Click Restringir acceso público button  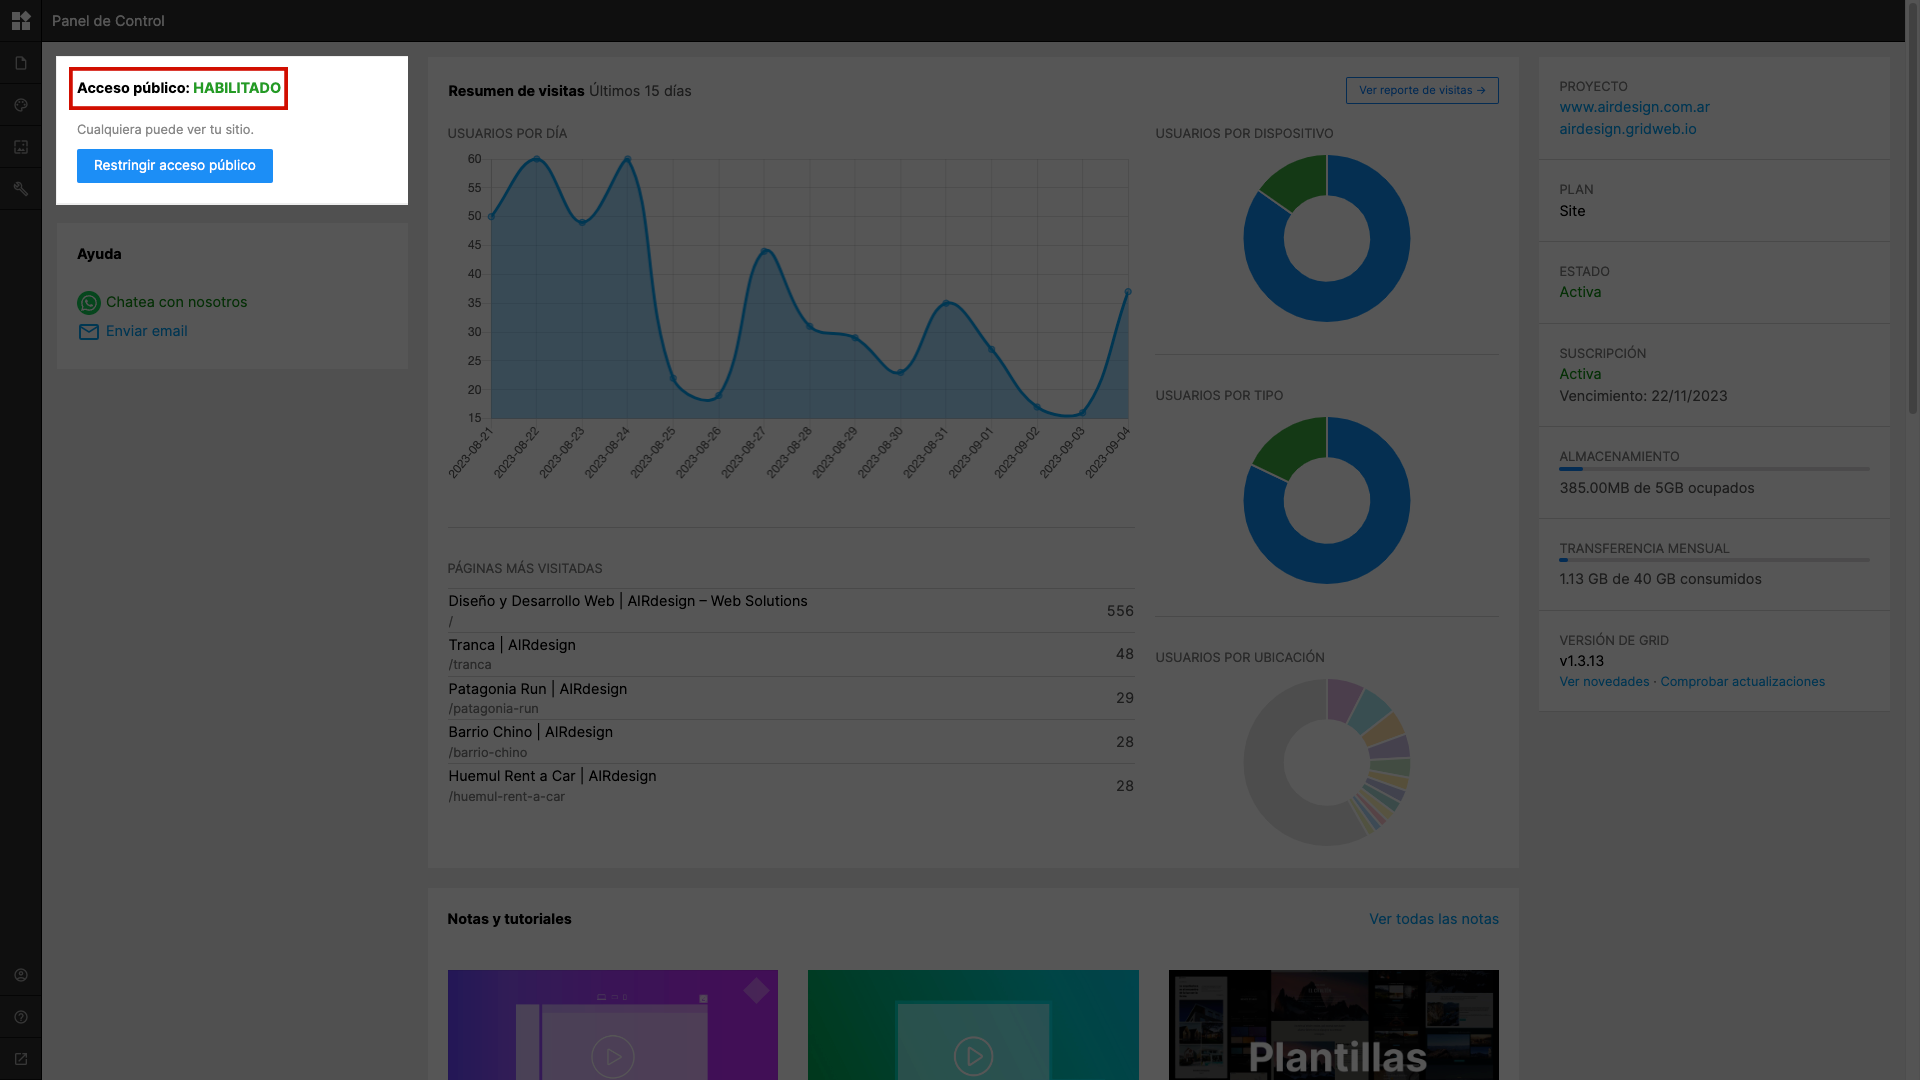coord(175,166)
